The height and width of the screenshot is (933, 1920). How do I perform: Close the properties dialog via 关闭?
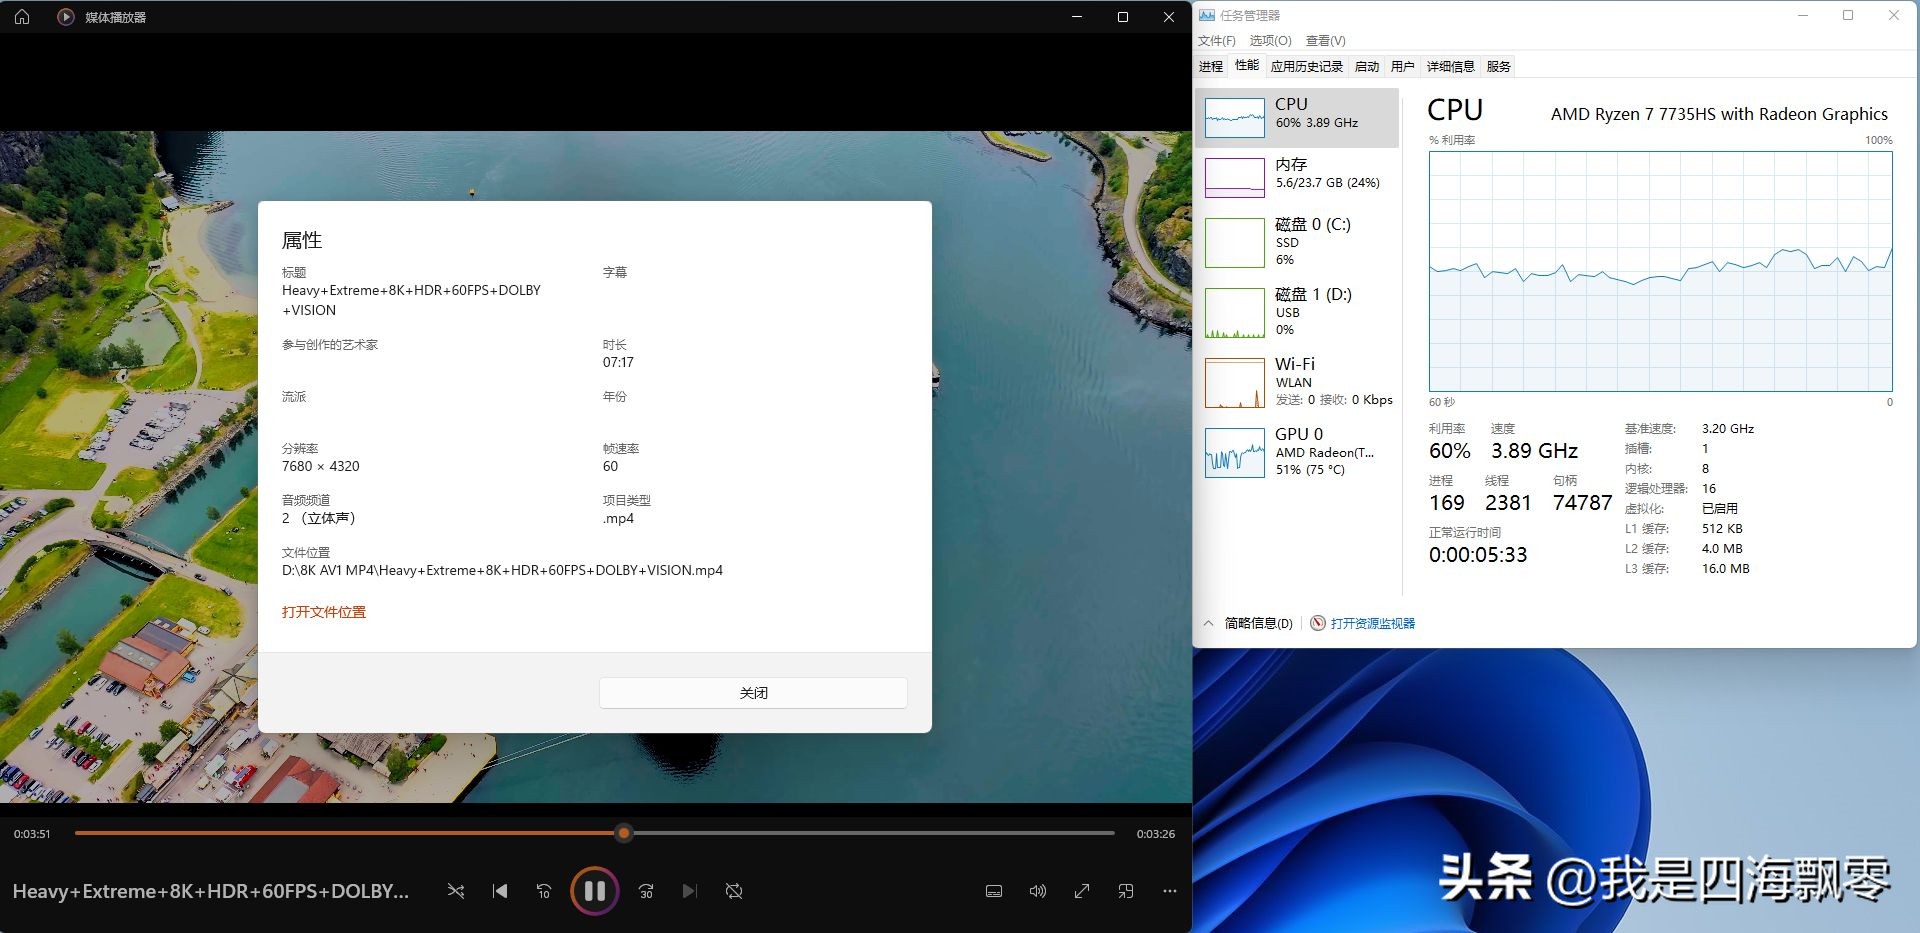point(753,692)
